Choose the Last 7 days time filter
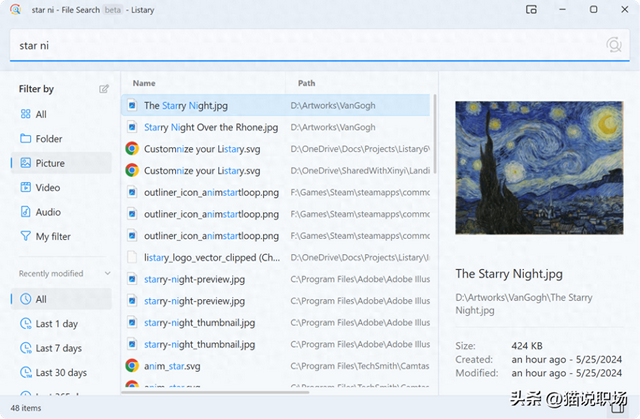This screenshot has height=419, width=640. (61, 348)
